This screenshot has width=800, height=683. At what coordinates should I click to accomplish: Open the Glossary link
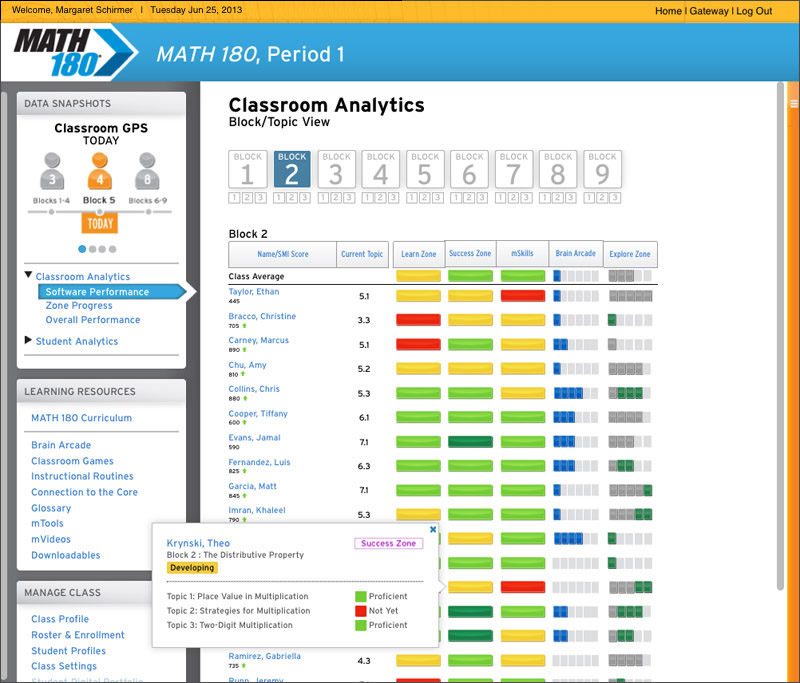click(51, 508)
